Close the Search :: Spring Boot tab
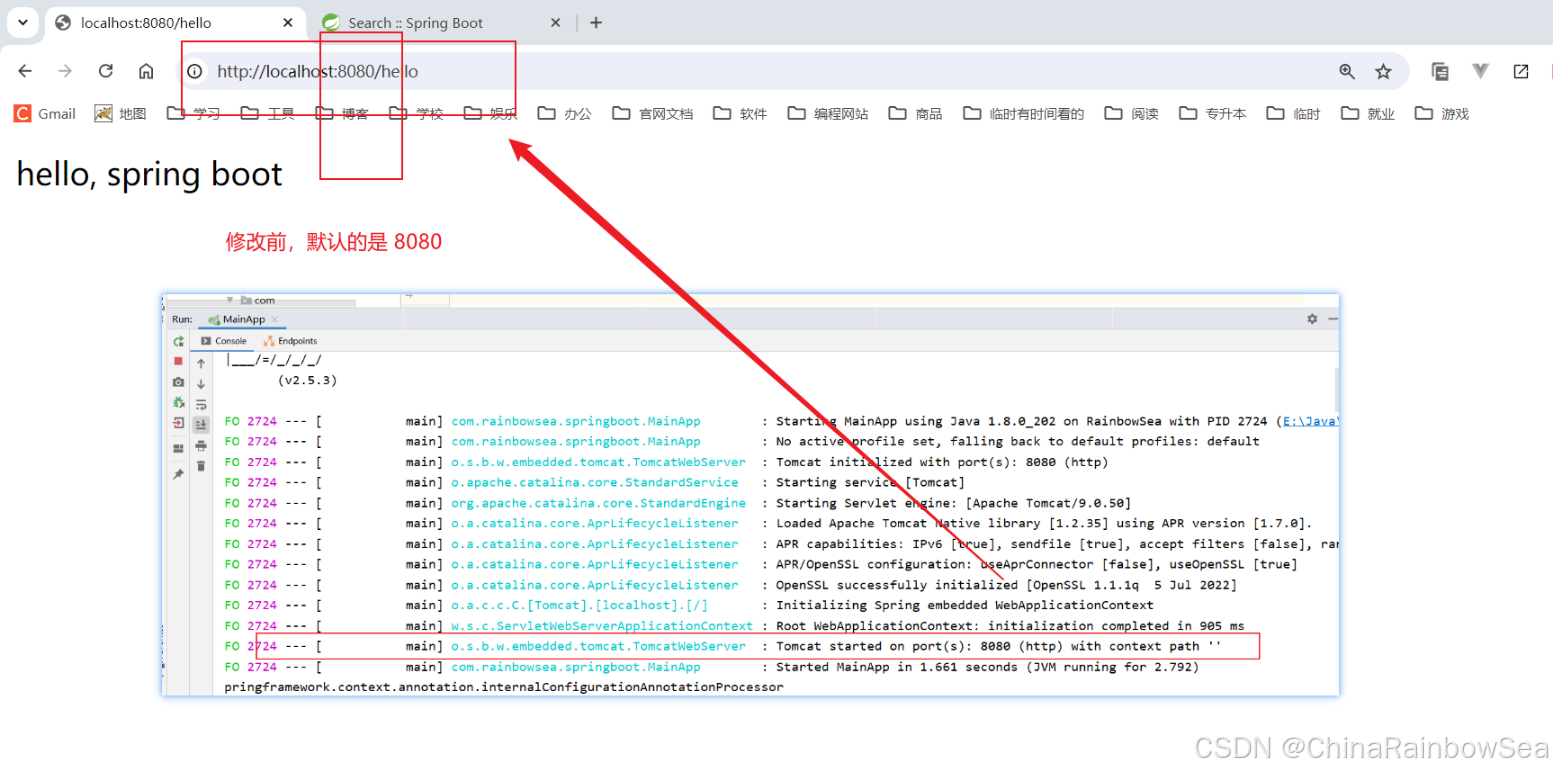Screen dimensions: 1553x775 [556, 23]
